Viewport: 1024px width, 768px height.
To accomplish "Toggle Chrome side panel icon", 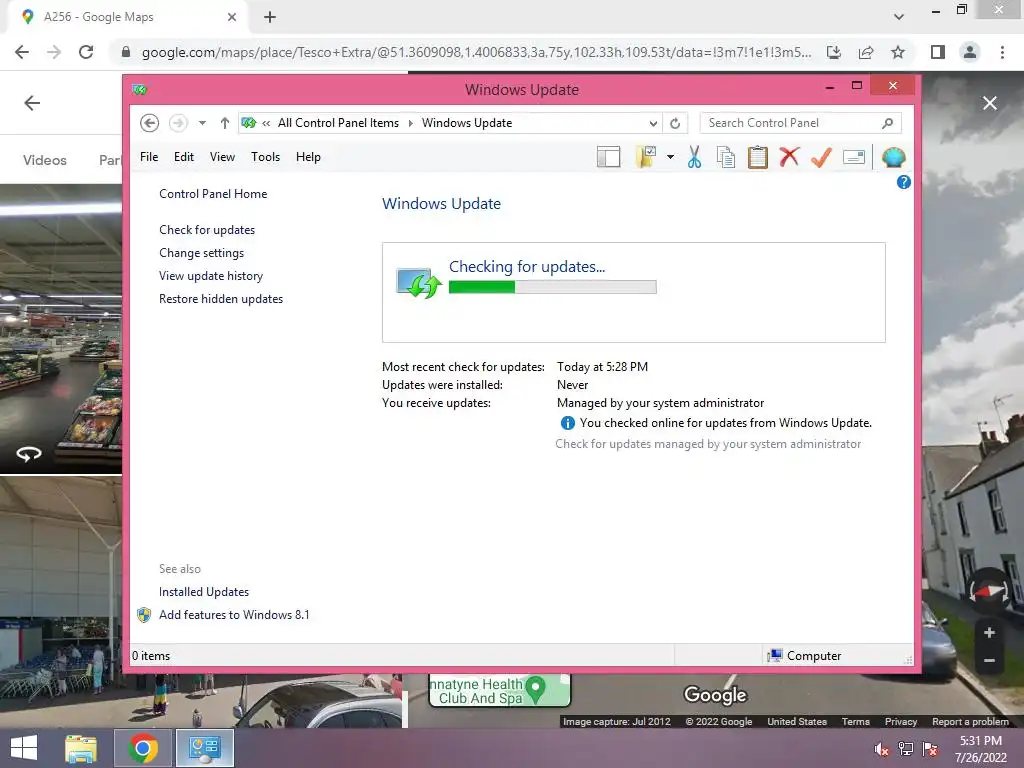I will (938, 52).
